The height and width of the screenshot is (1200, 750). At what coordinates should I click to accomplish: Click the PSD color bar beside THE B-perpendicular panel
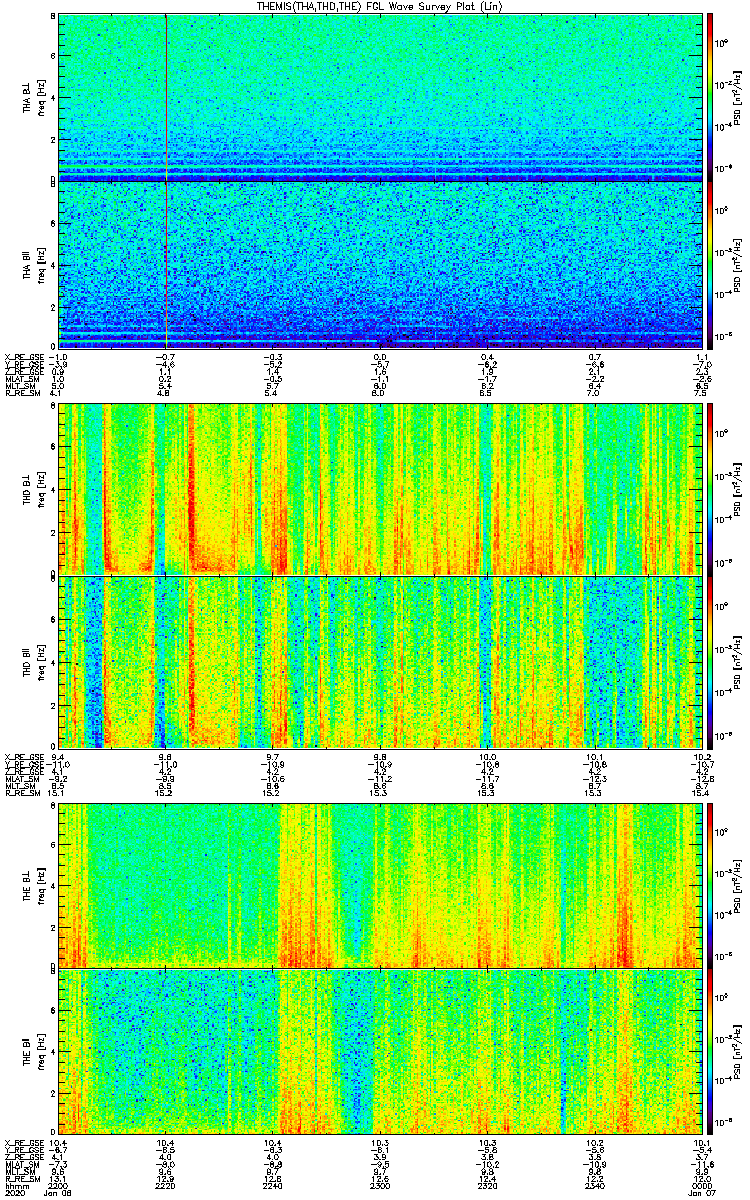710,883
